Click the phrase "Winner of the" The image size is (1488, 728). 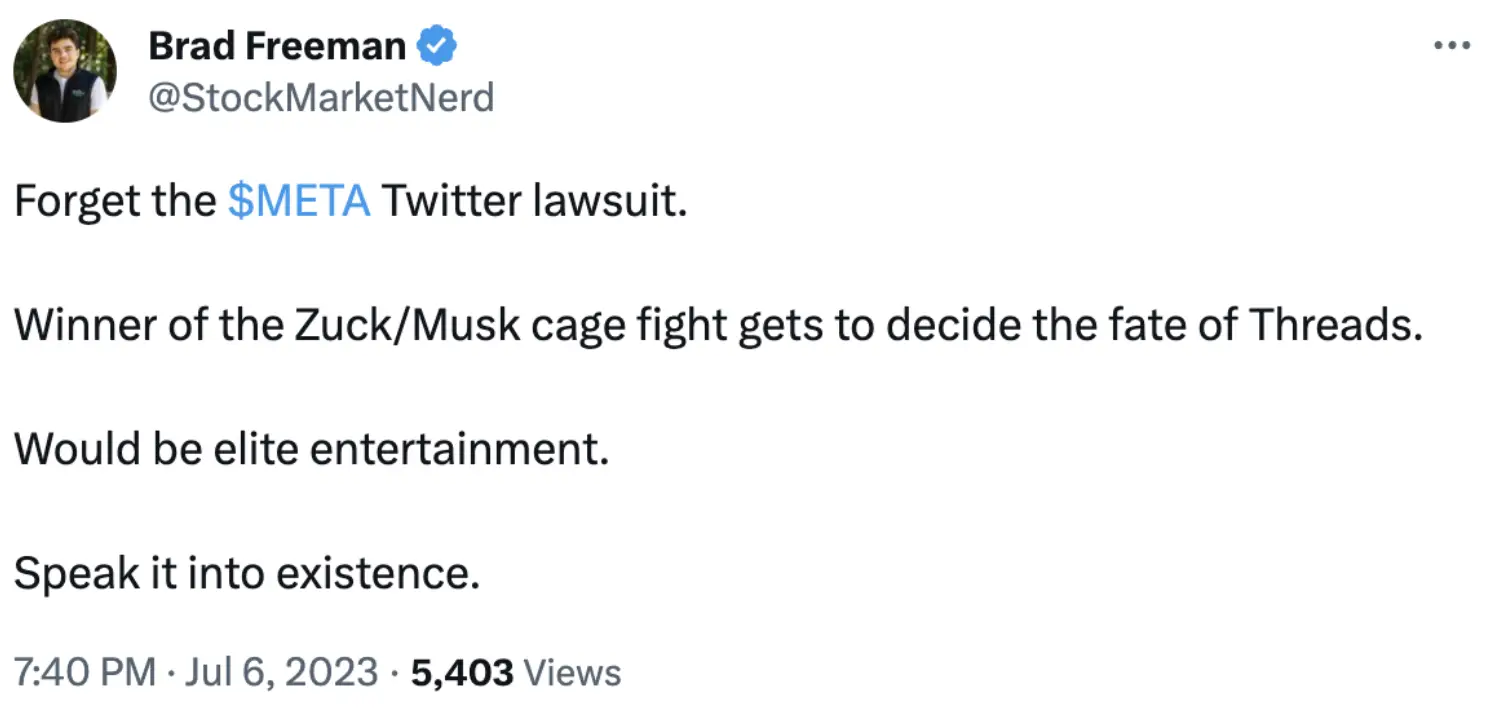(x=139, y=326)
